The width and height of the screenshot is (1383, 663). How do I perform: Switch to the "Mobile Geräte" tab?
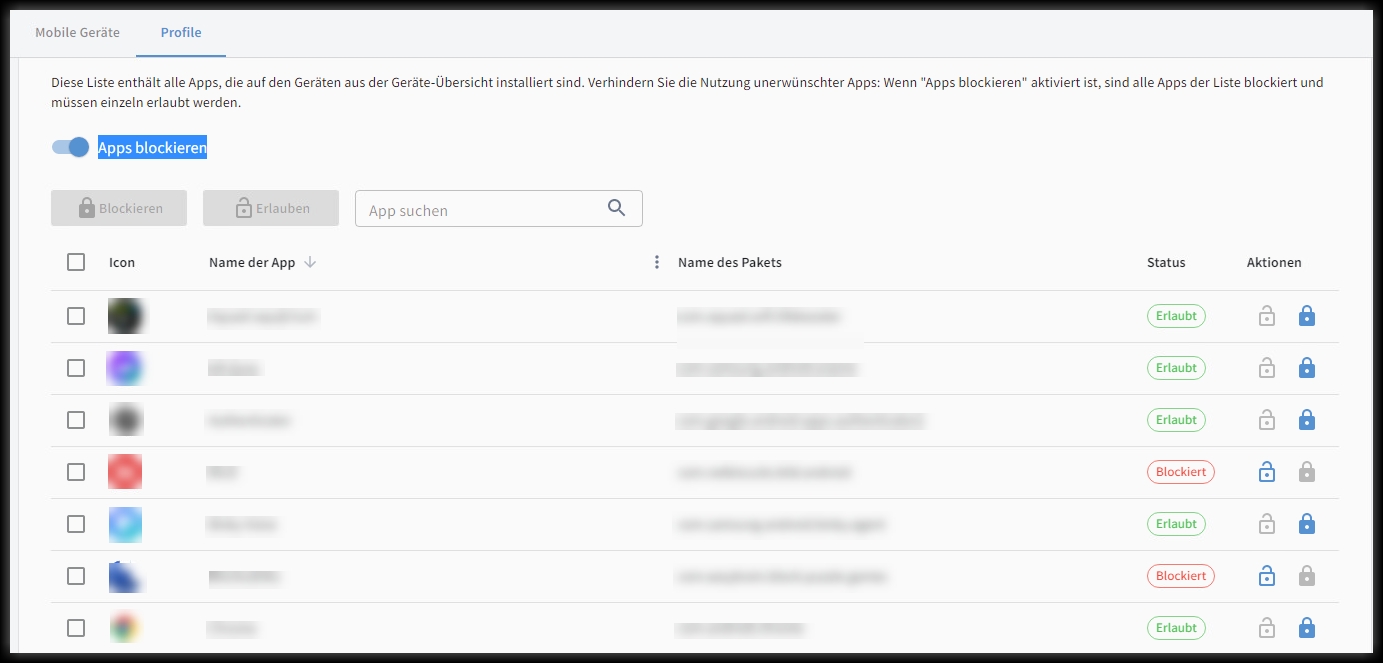coord(77,32)
